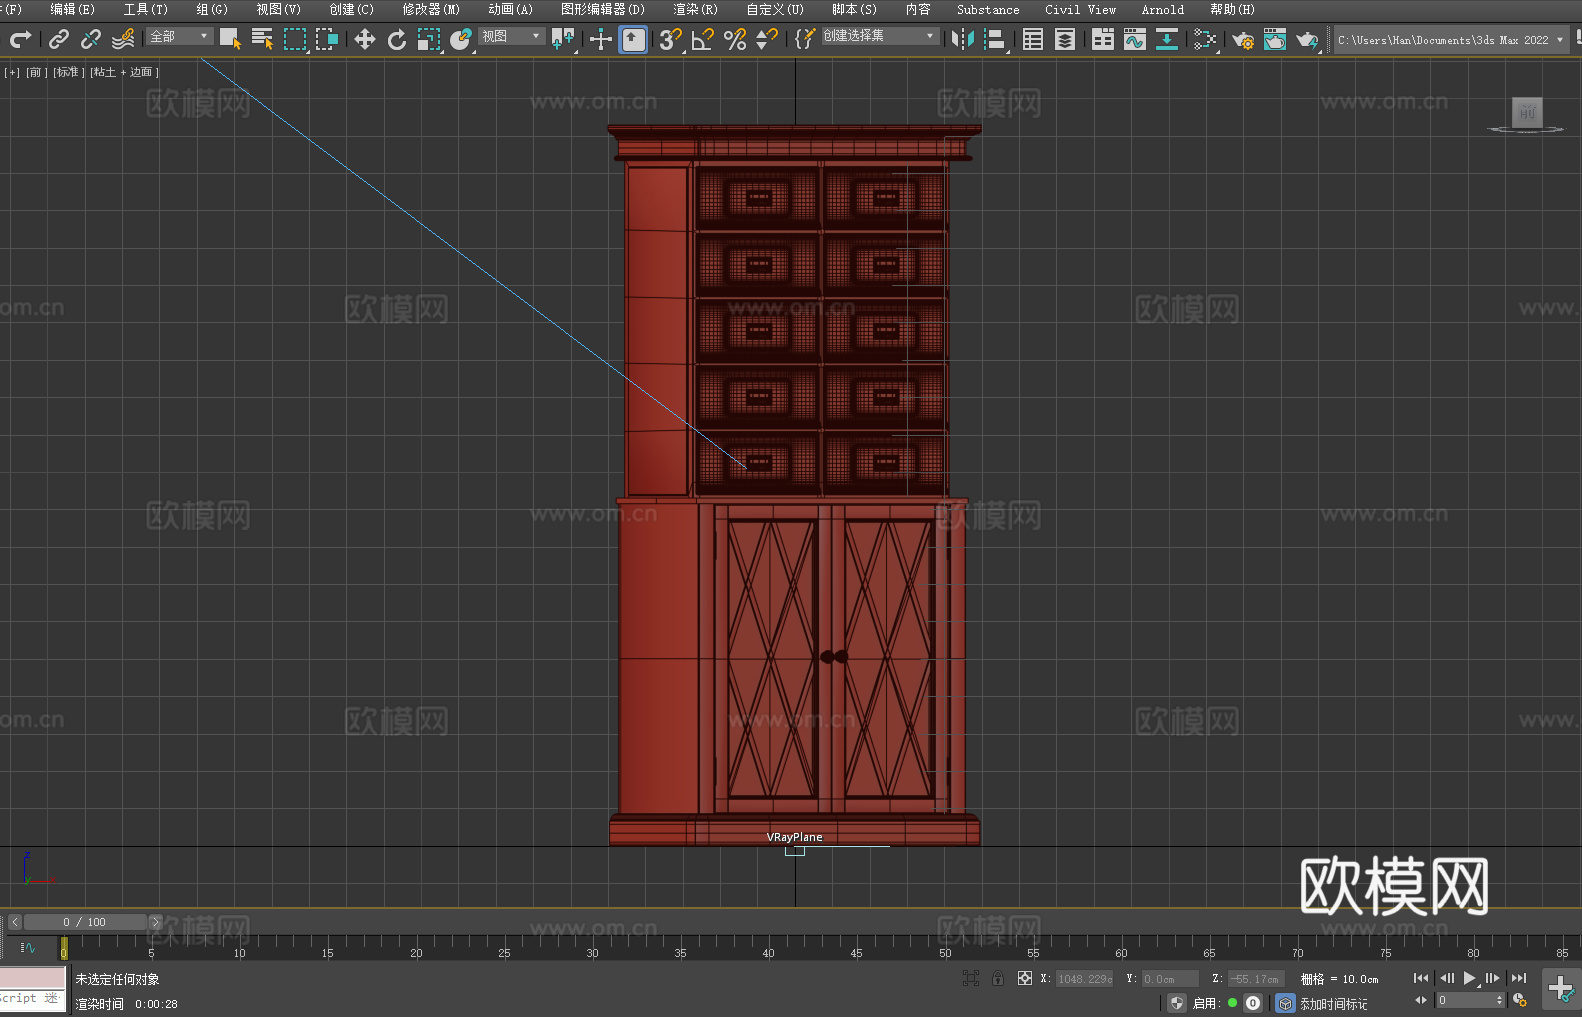Toggle the 3D Snaps button

point(670,39)
